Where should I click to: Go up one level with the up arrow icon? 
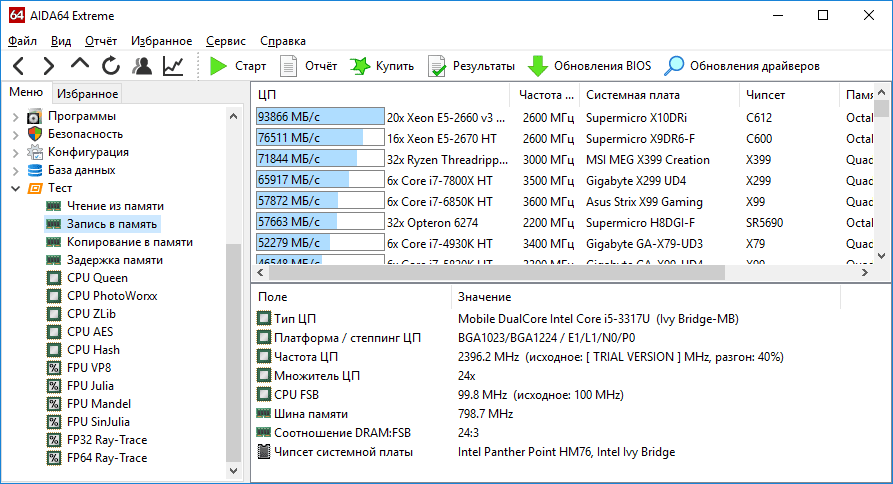pos(80,64)
